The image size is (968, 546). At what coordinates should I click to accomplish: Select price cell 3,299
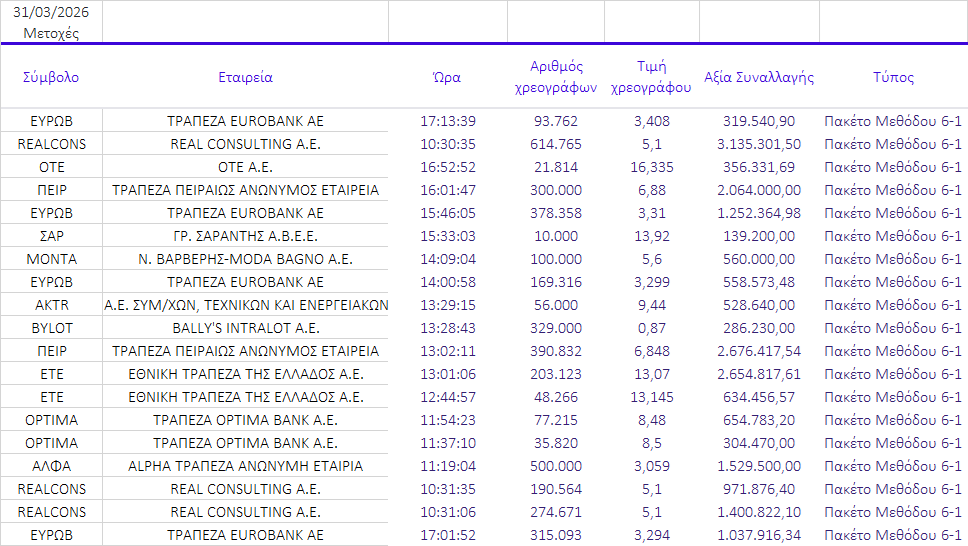coord(651,282)
